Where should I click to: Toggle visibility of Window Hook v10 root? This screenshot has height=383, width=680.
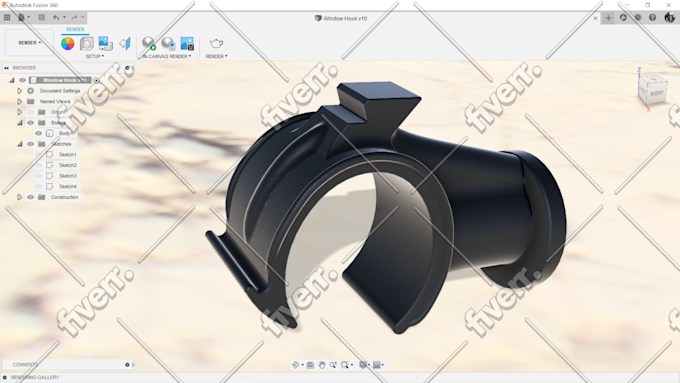click(x=23, y=80)
